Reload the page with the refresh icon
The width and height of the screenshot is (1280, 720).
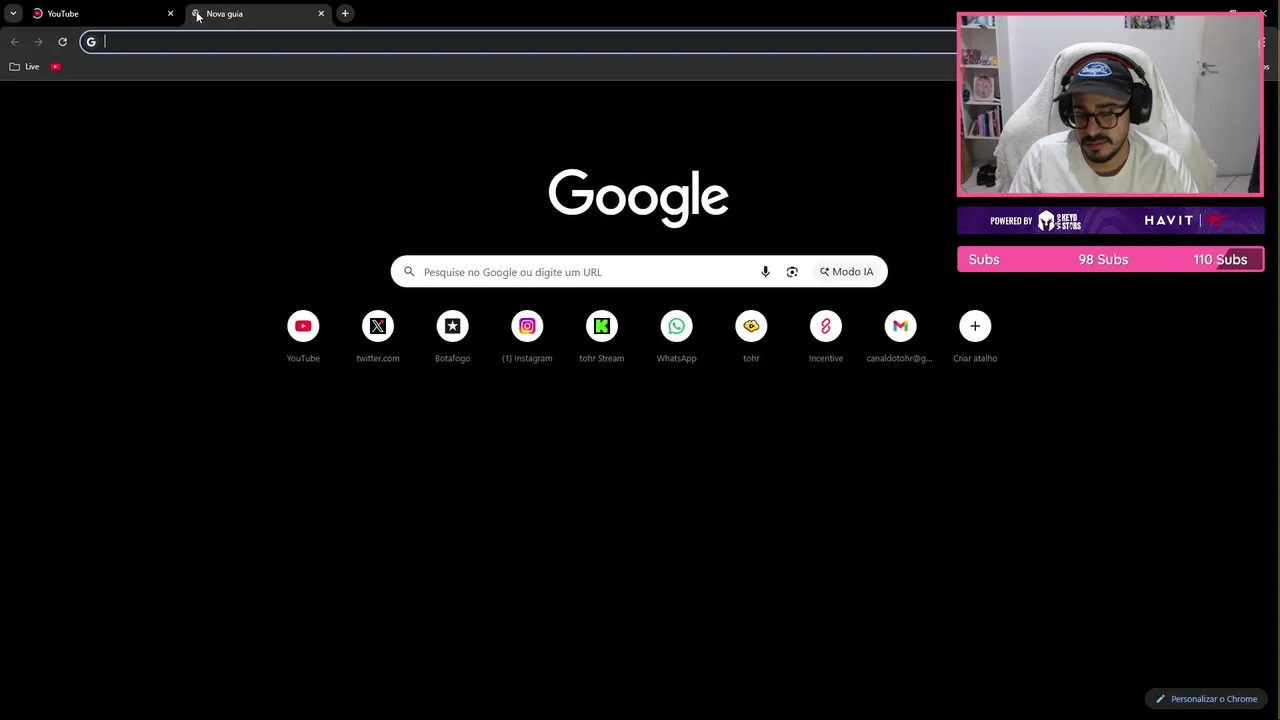[62, 42]
